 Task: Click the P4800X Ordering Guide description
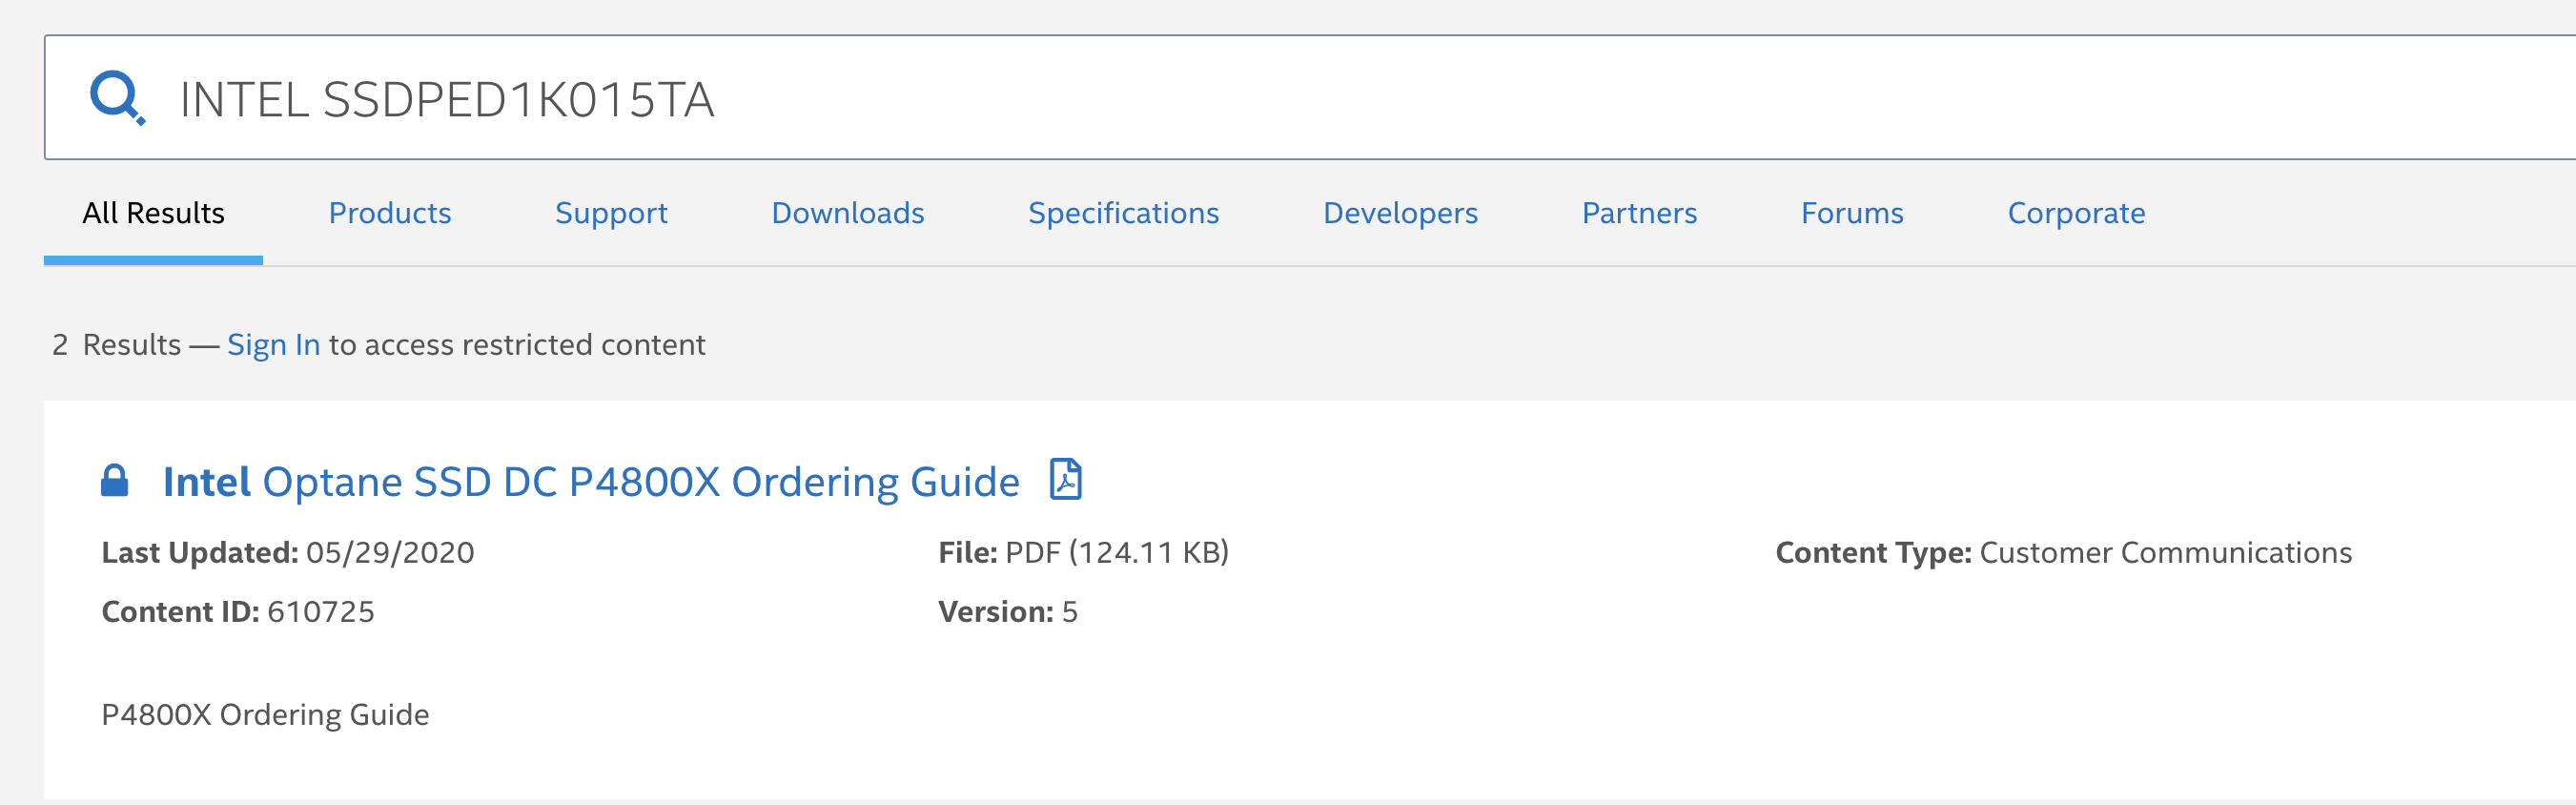265,715
